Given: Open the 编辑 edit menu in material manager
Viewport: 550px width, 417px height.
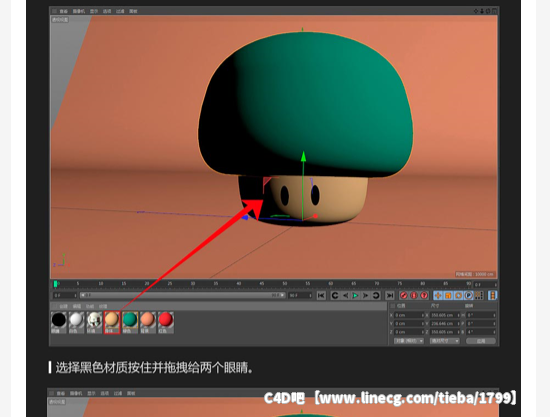Looking at the screenshot, I should tap(77, 306).
